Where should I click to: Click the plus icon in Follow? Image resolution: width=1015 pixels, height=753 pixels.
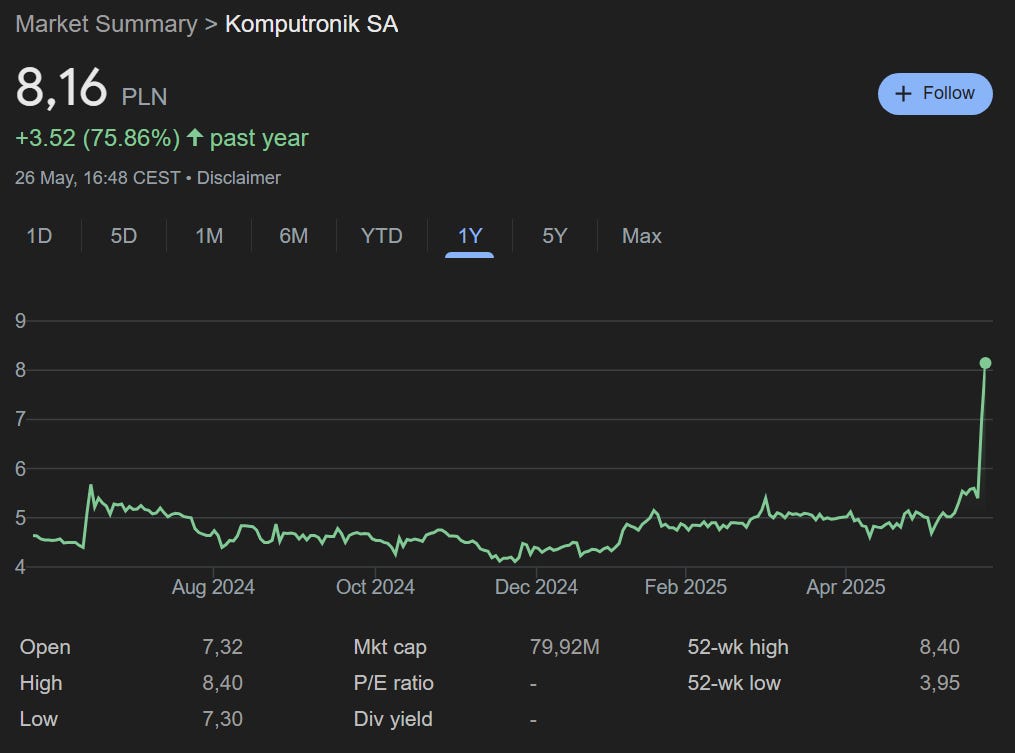click(x=903, y=94)
